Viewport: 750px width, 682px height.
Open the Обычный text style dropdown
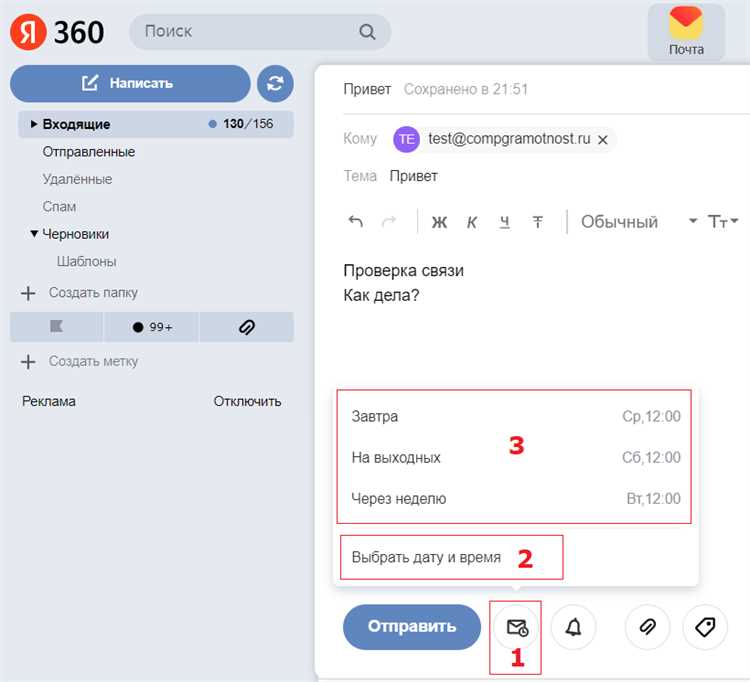639,221
